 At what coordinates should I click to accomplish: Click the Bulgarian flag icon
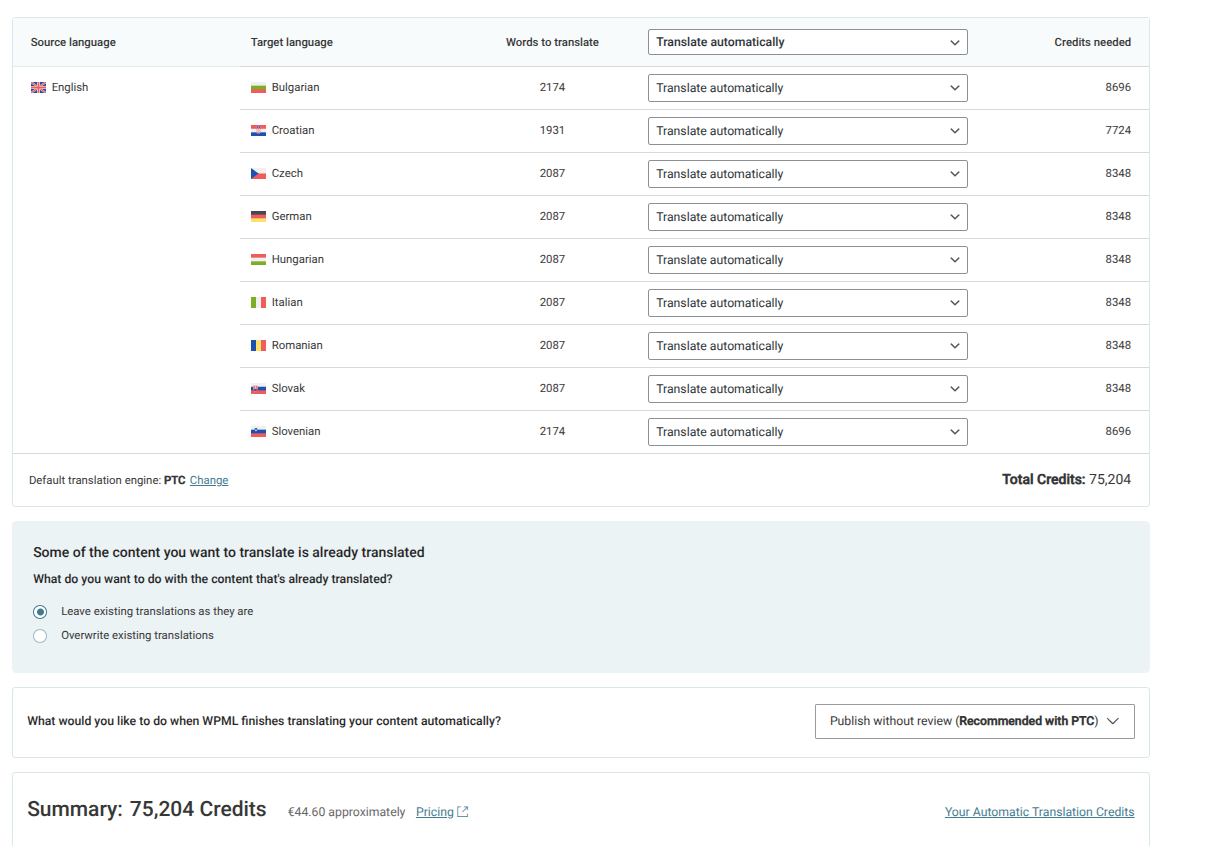pyautogui.click(x=258, y=88)
